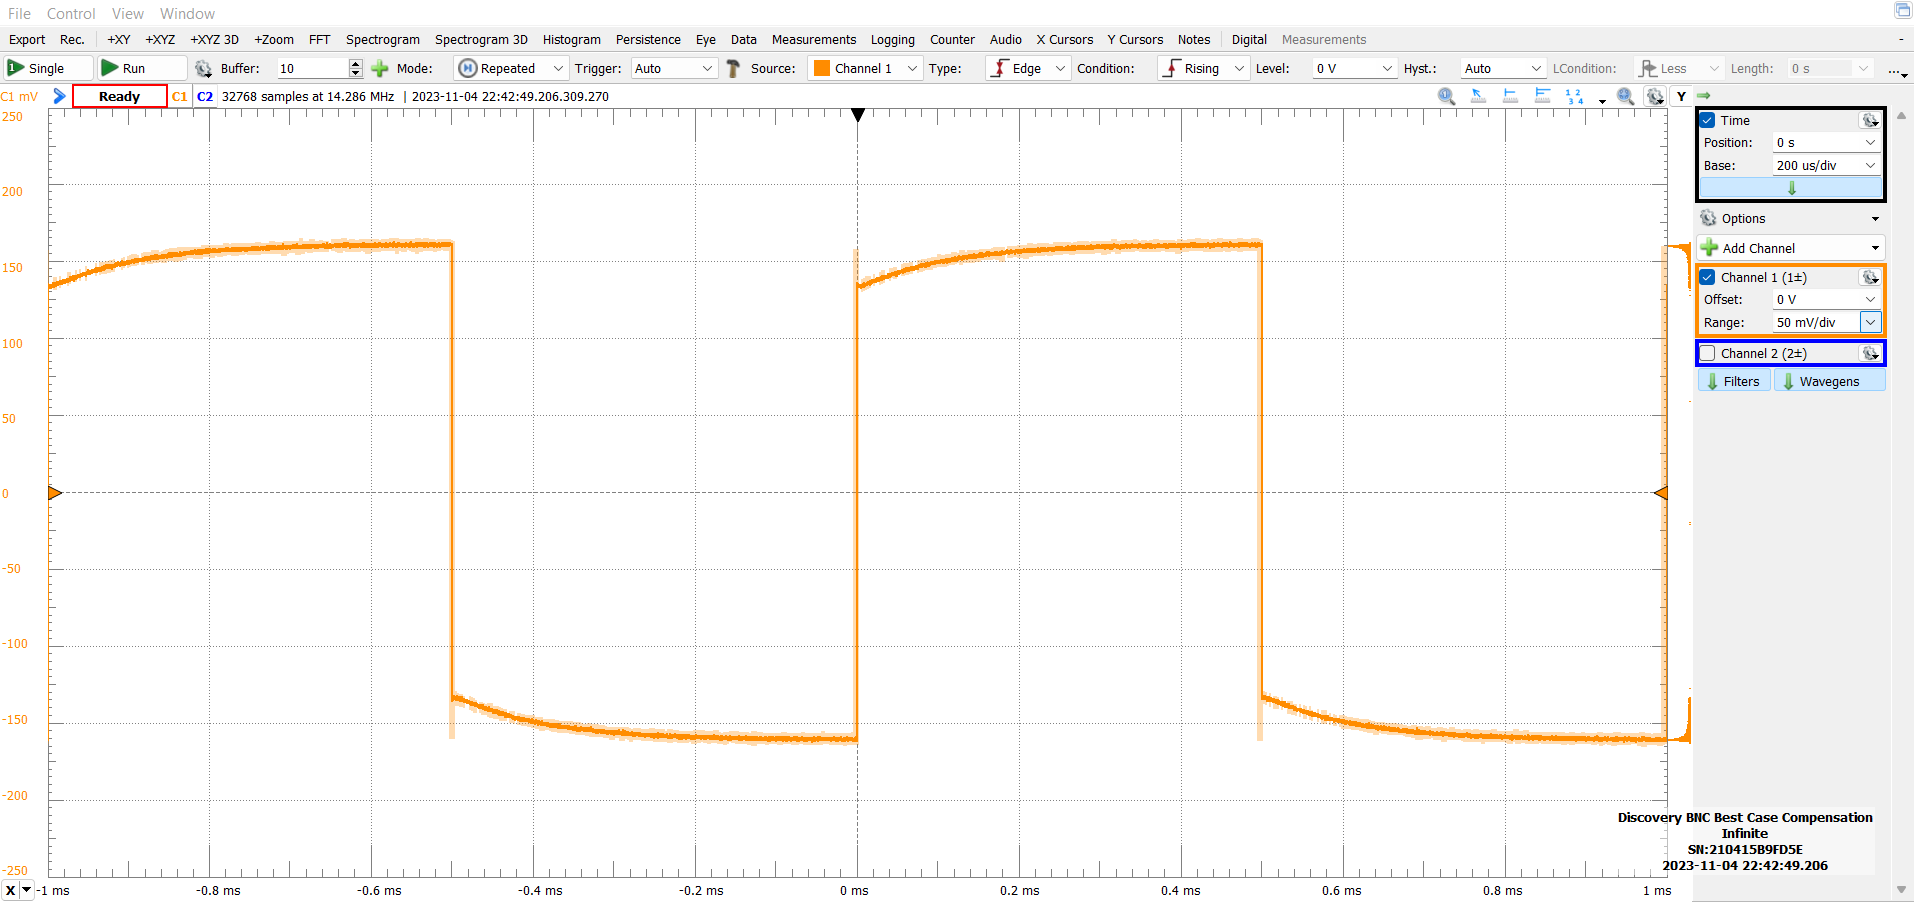The image size is (1914, 902).
Task: Open the Source dropdown showing Channel 1
Action: (x=864, y=68)
